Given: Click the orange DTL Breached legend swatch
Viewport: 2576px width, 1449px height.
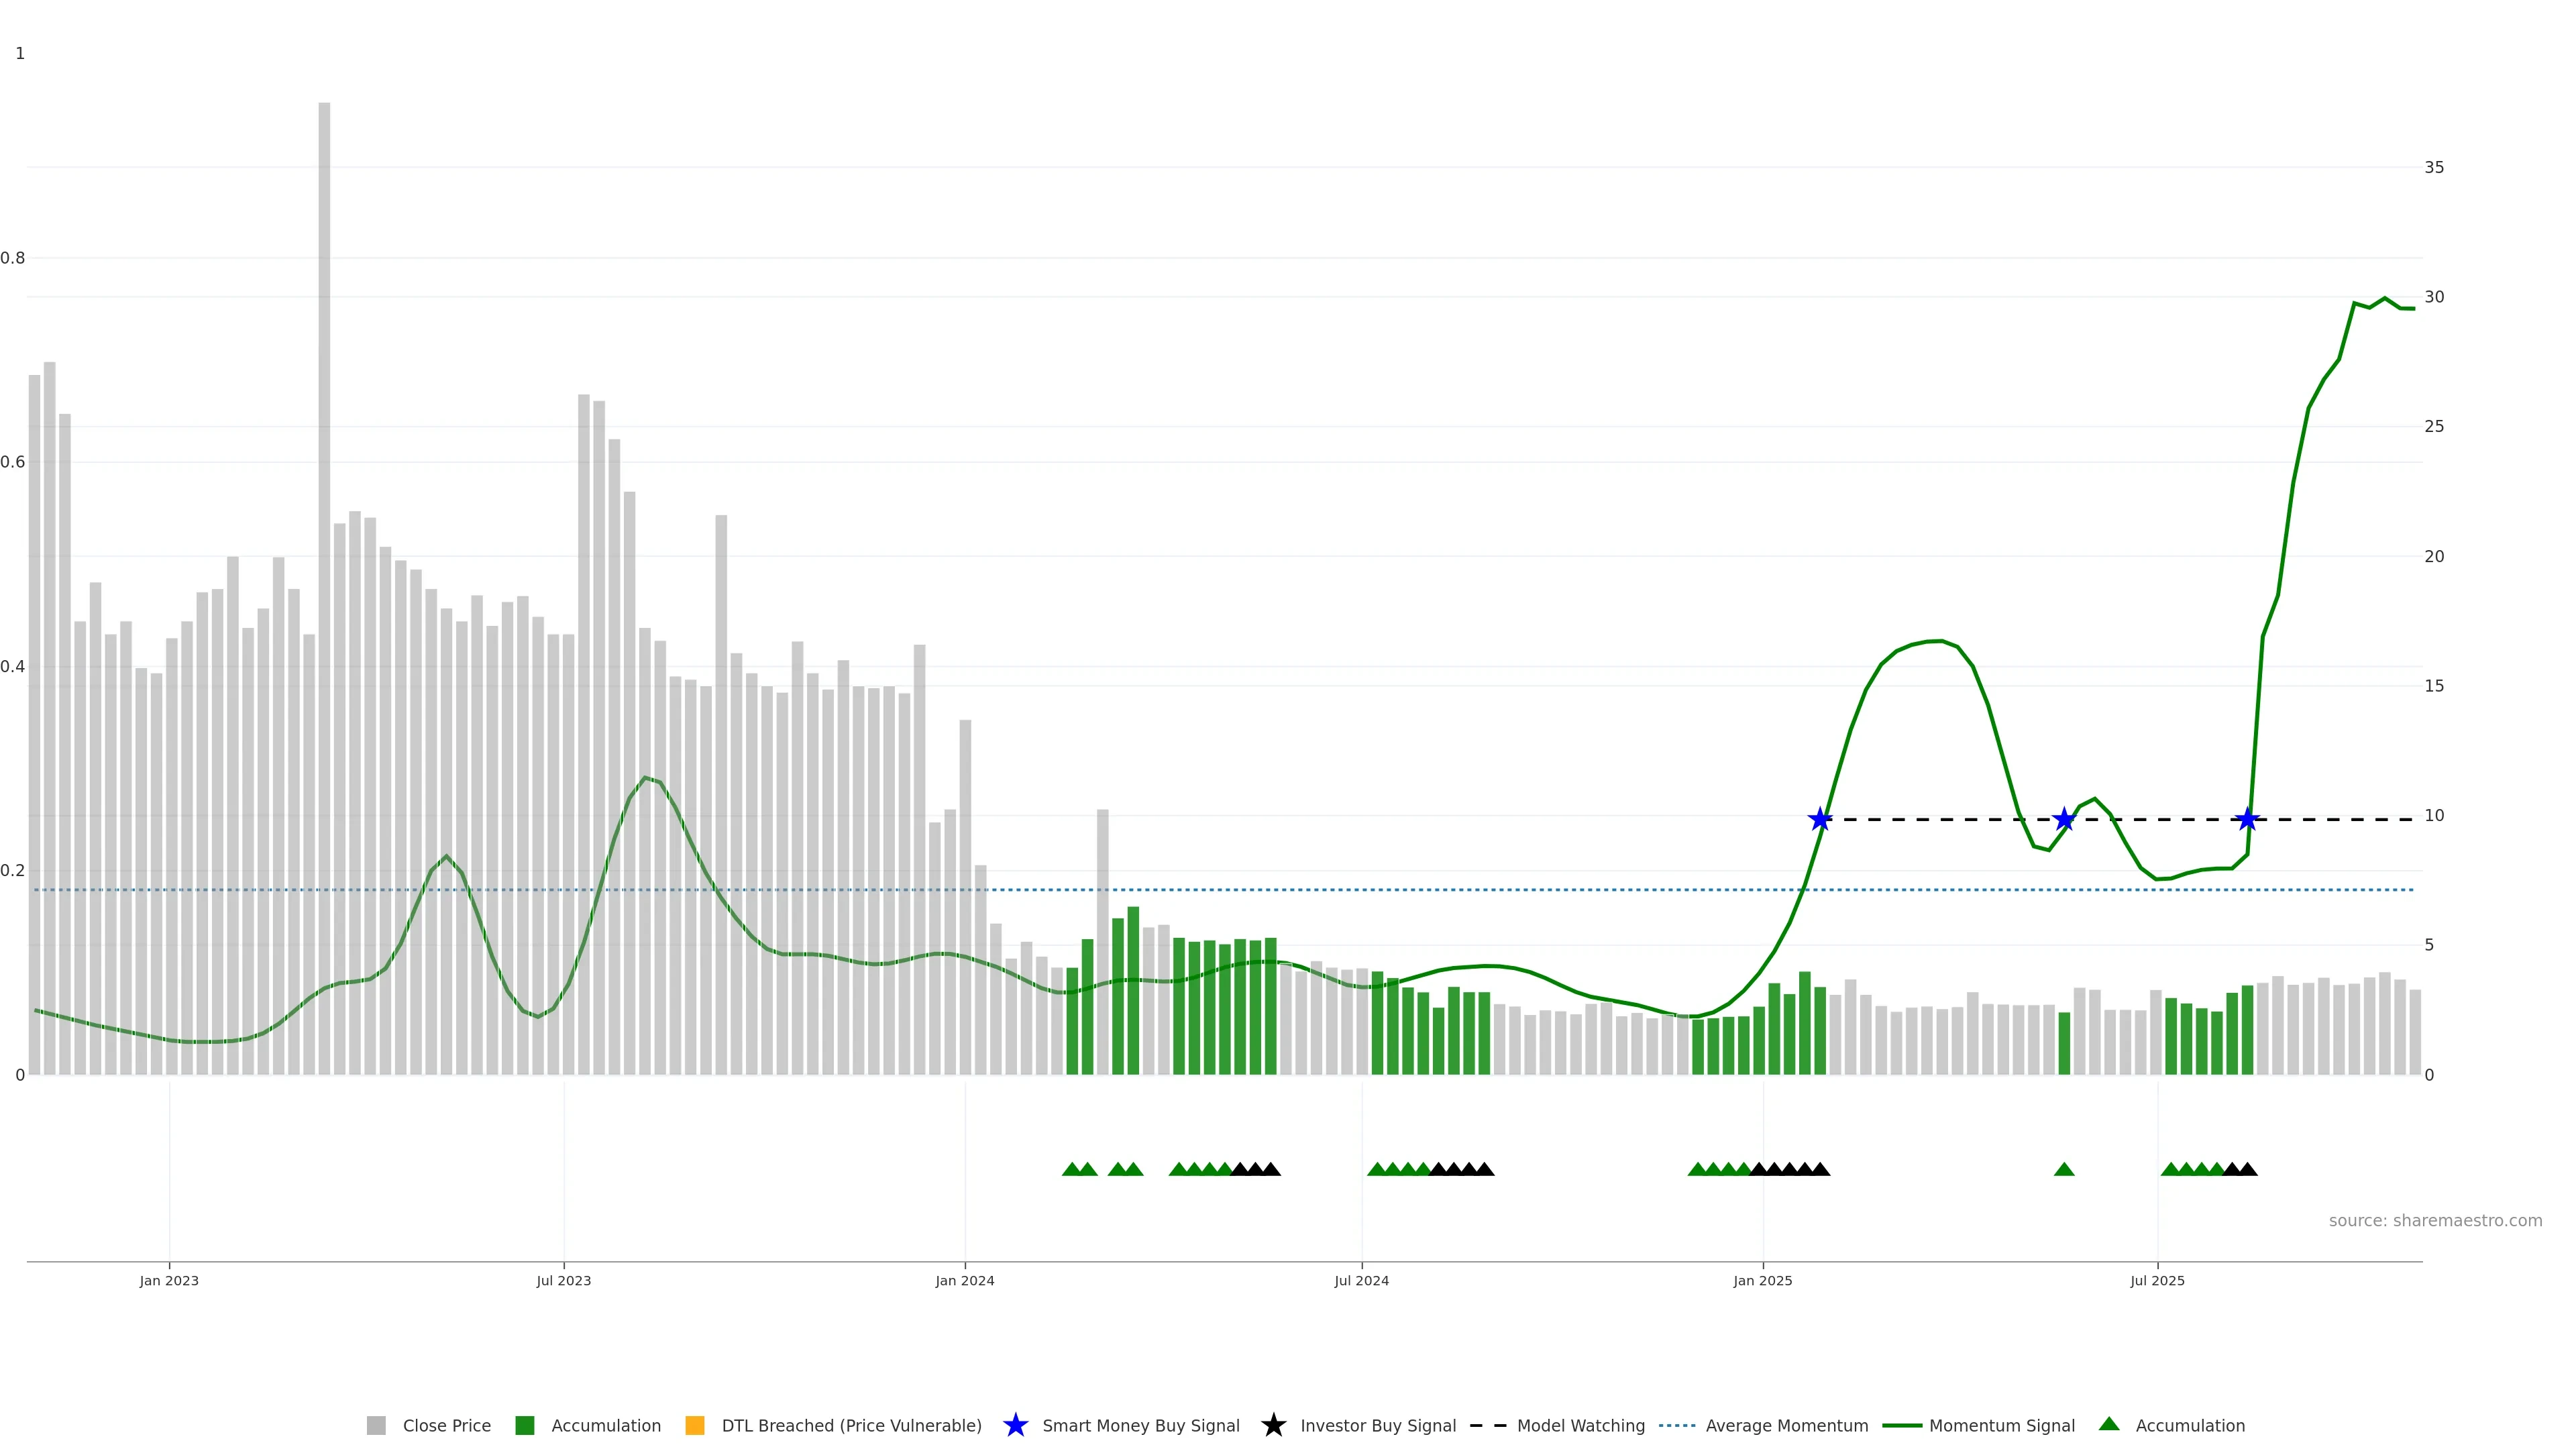Looking at the screenshot, I should point(695,1426).
